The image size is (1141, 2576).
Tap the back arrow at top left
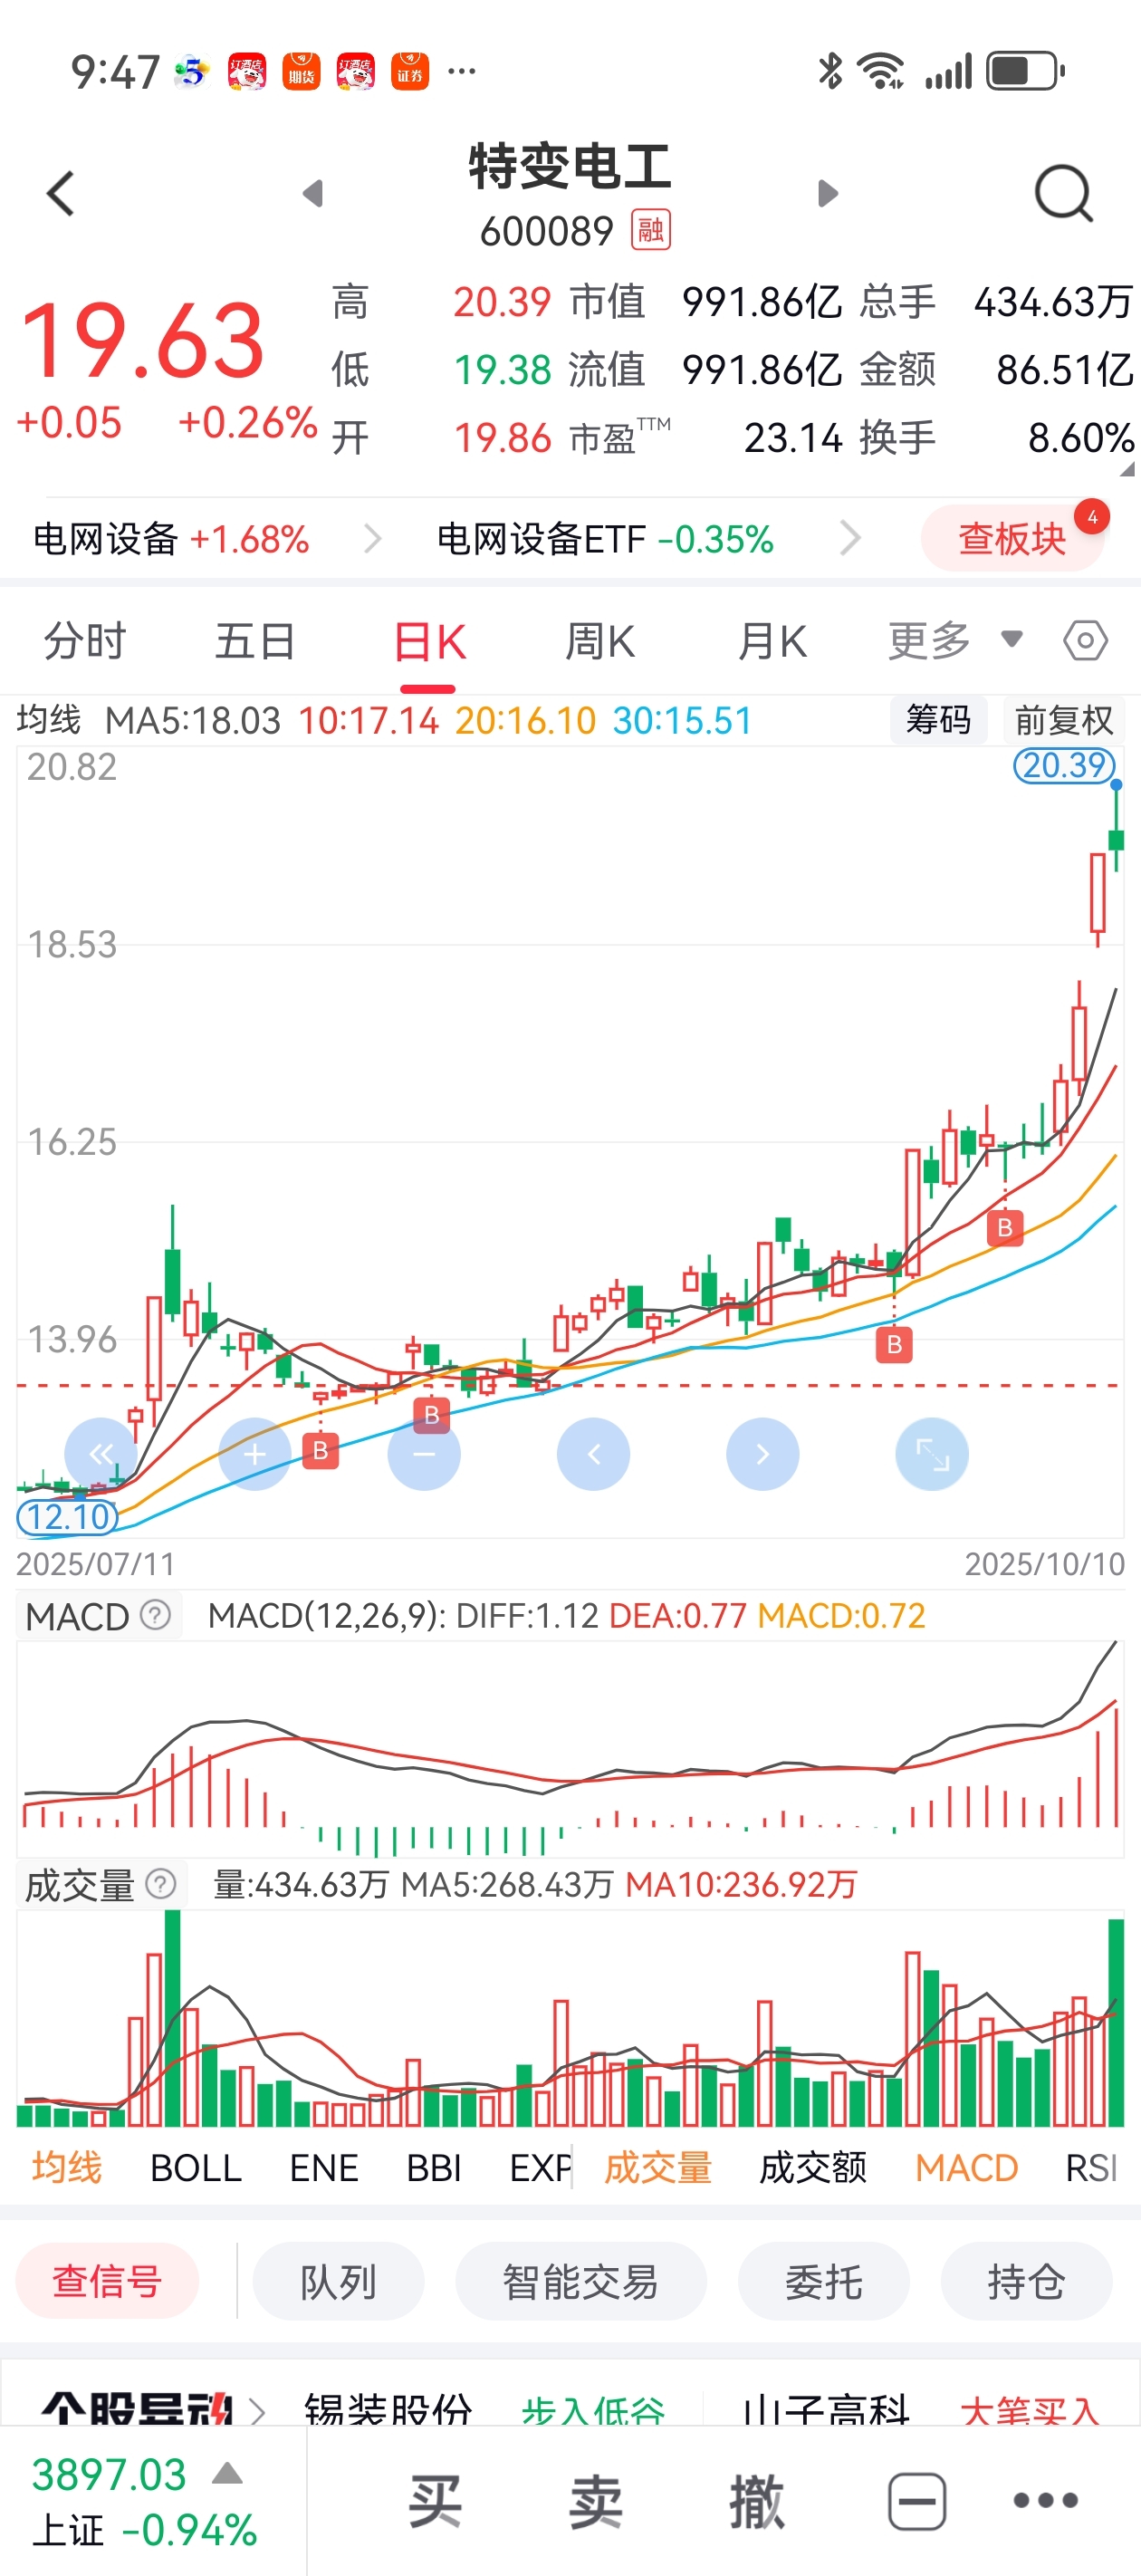tap(61, 193)
